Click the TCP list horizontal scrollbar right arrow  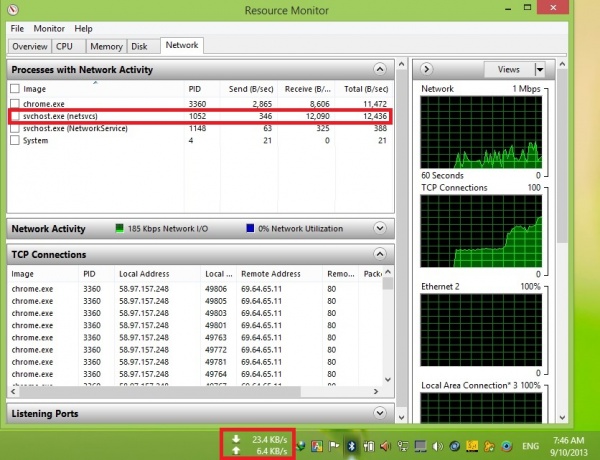(x=376, y=391)
